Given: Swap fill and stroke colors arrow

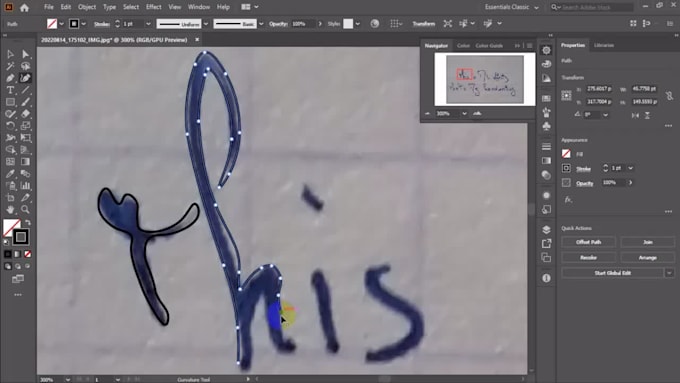Looking at the screenshot, I should 28,223.
